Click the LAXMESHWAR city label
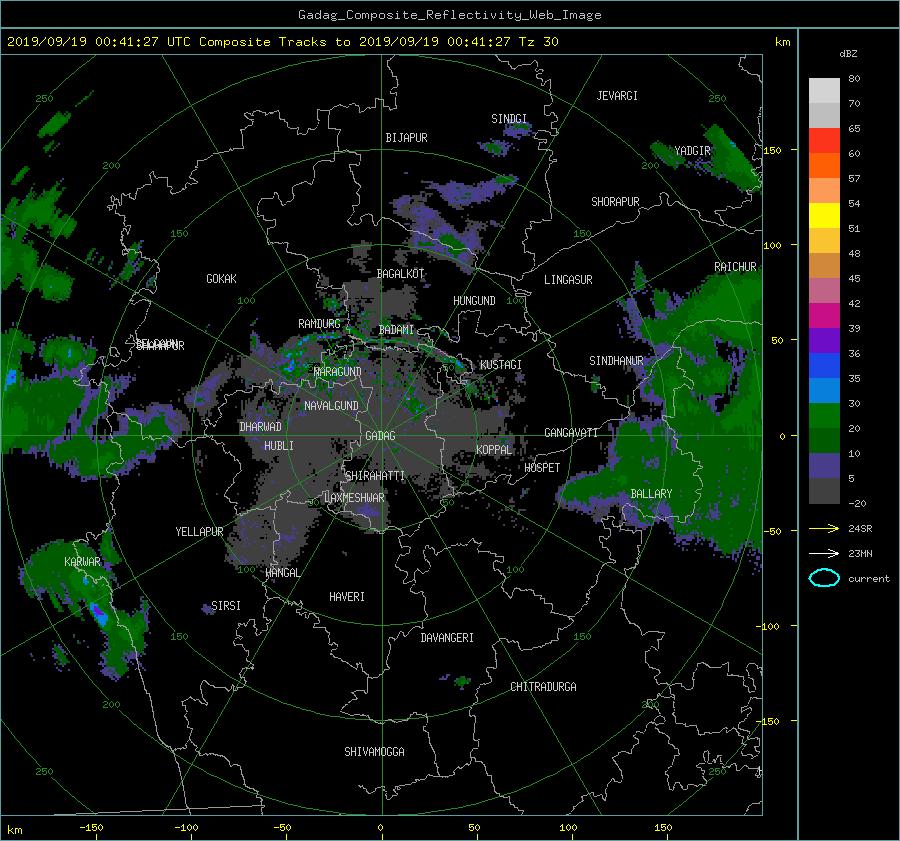 pos(354,498)
